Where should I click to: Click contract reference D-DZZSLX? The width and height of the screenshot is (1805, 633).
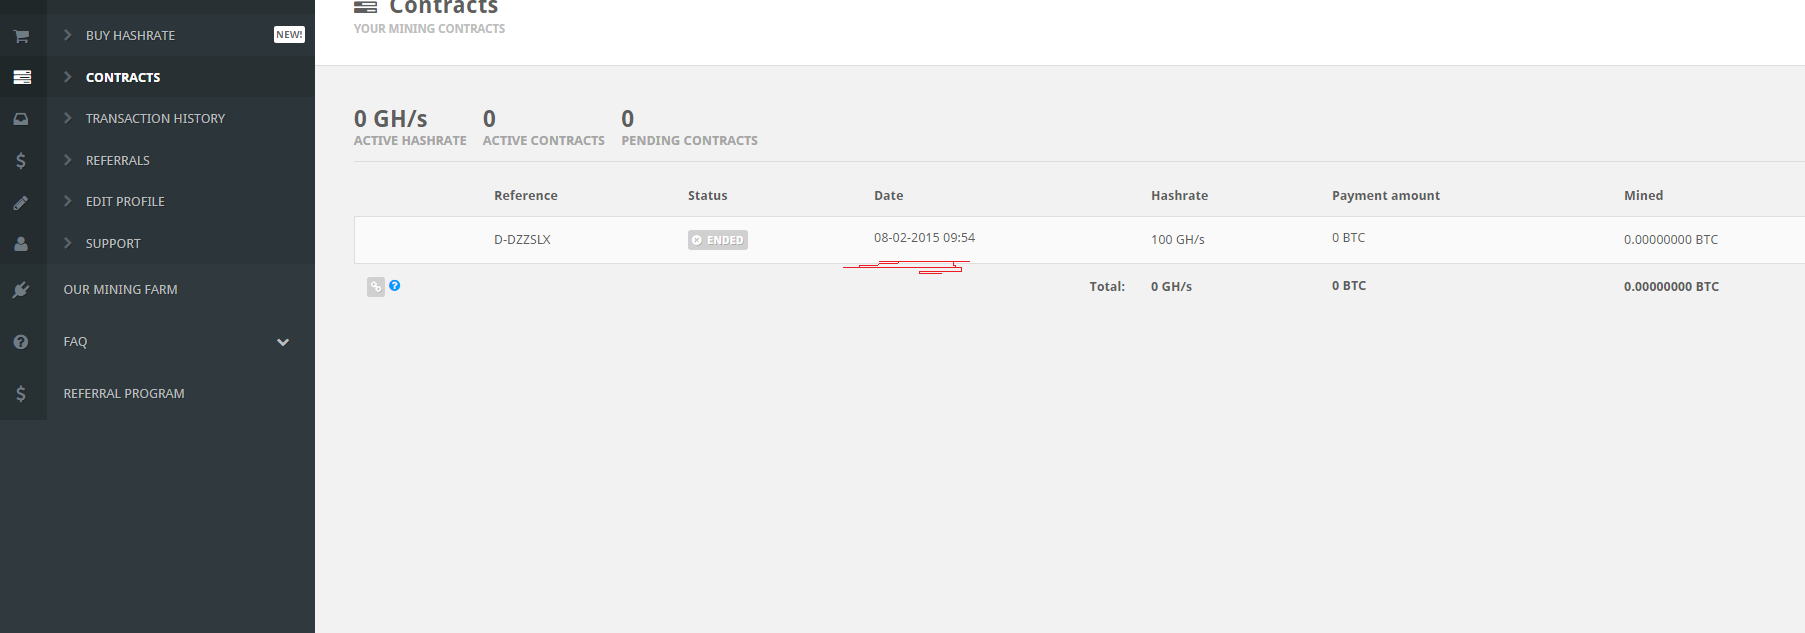coord(522,239)
